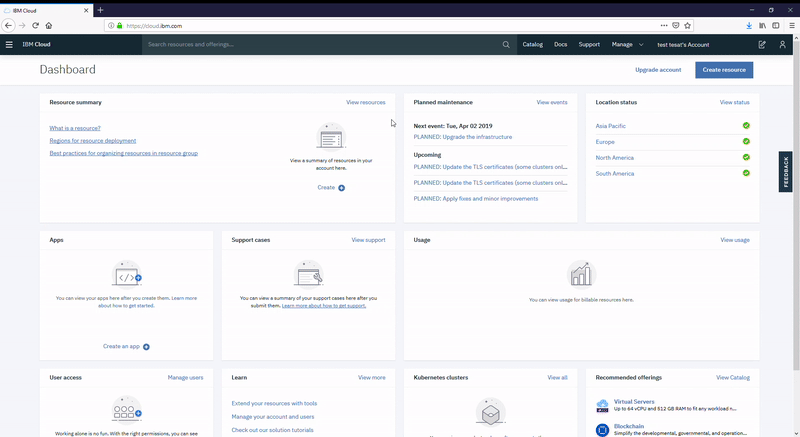This screenshot has width=800, height=437.
Task: Click browser forward arrow
Action: (x=22, y=25)
